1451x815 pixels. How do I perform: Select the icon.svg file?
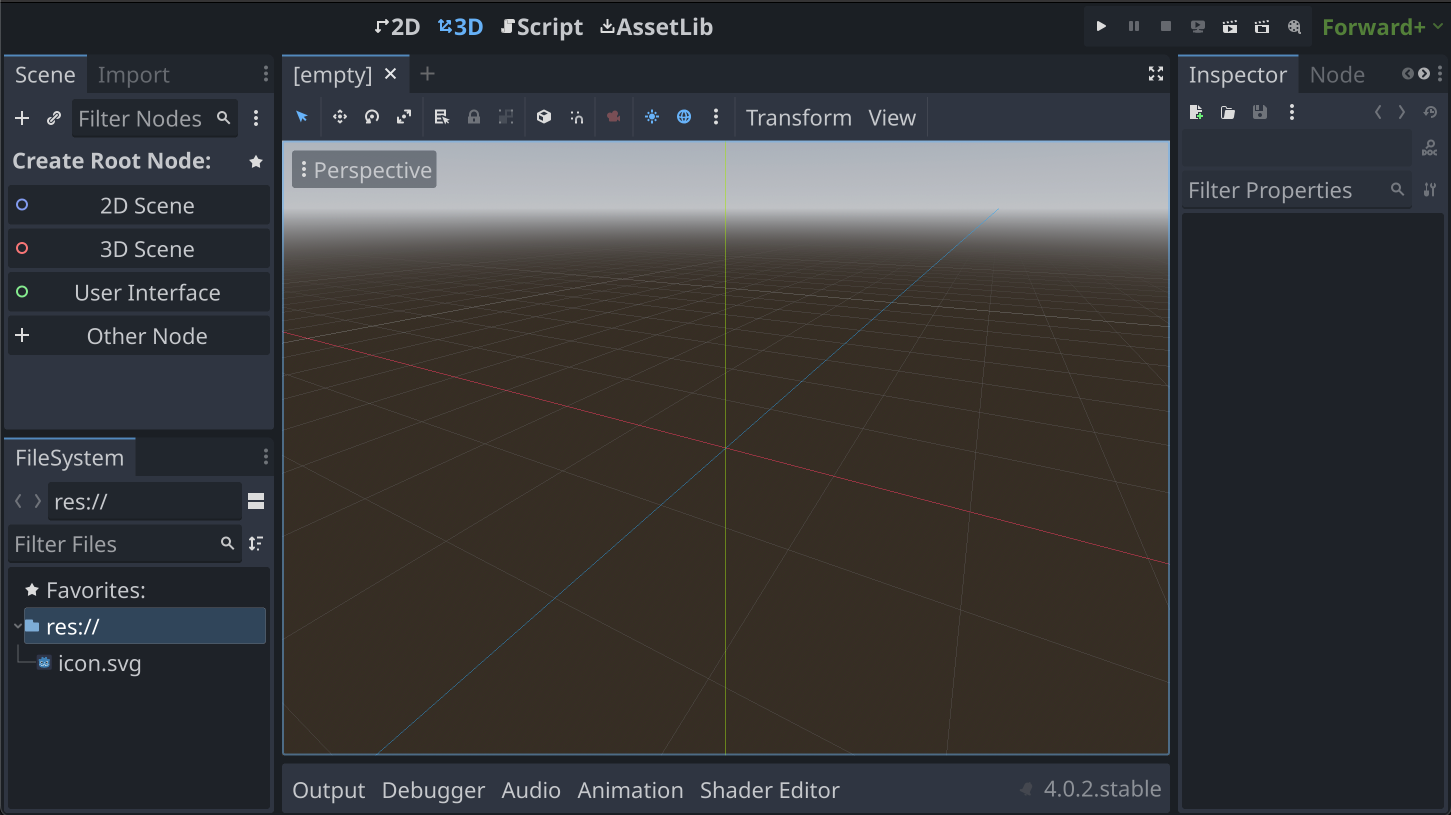tap(99, 663)
